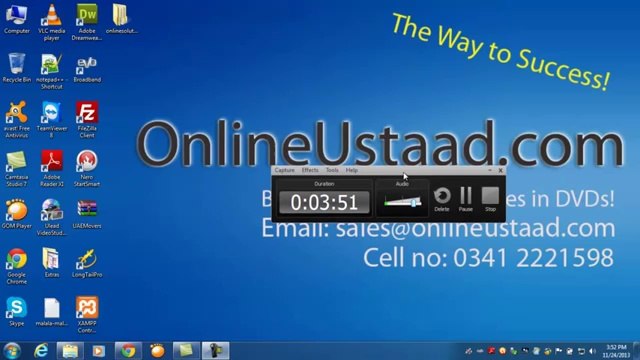
Task: Open the Capture menu in the recorder
Action: pos(284,170)
